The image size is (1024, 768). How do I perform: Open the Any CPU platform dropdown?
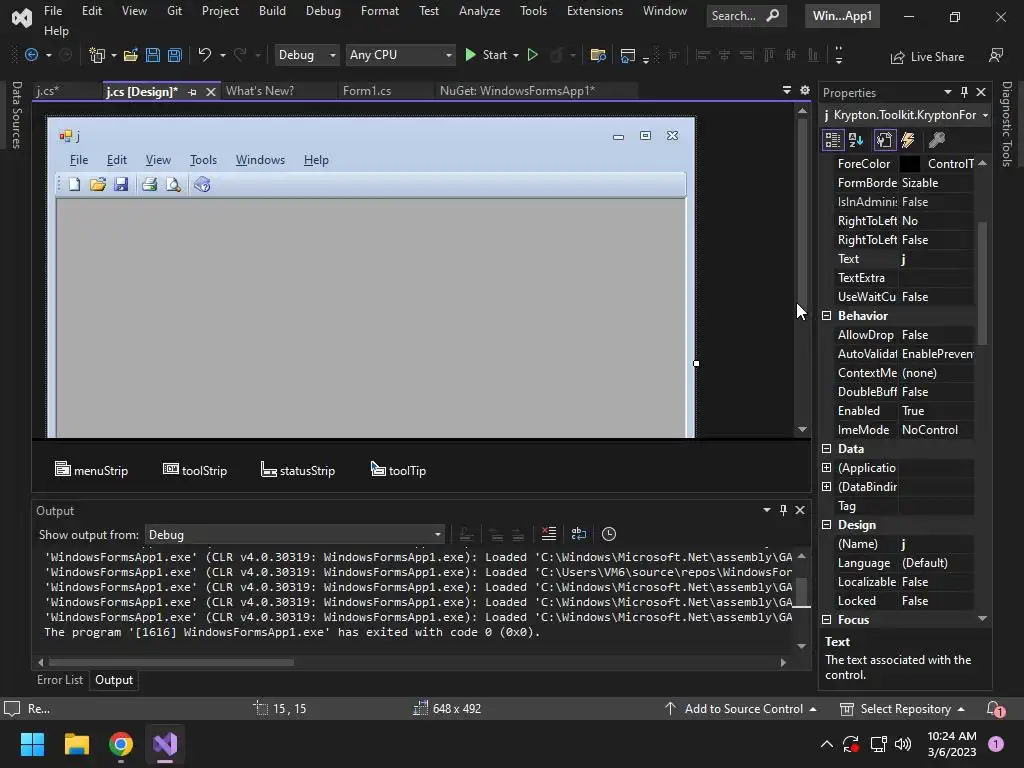pos(400,56)
